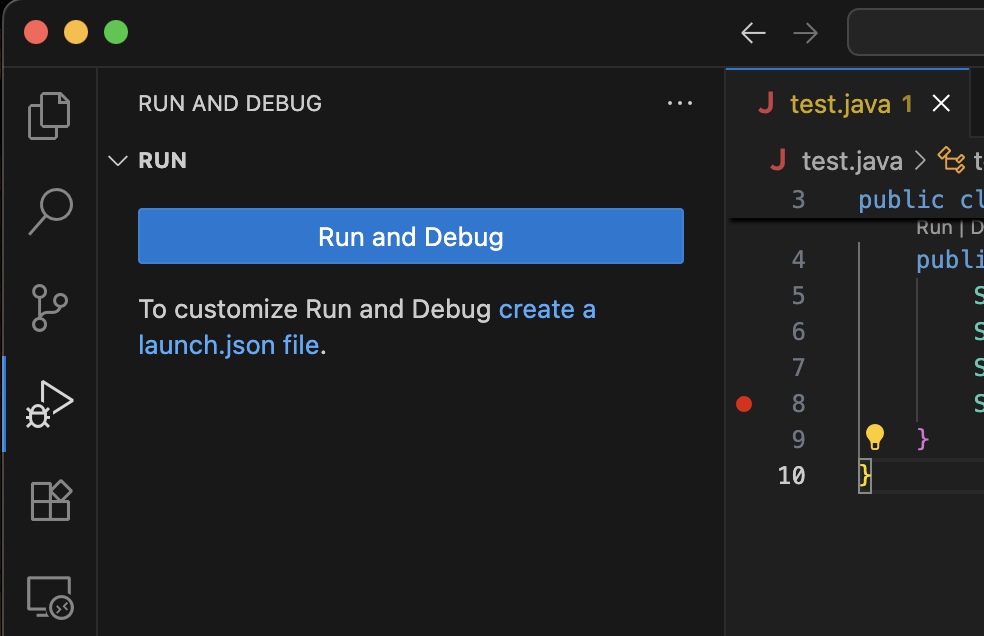Open the Source Control view
Image resolution: width=984 pixels, height=636 pixels.
tap(49, 307)
